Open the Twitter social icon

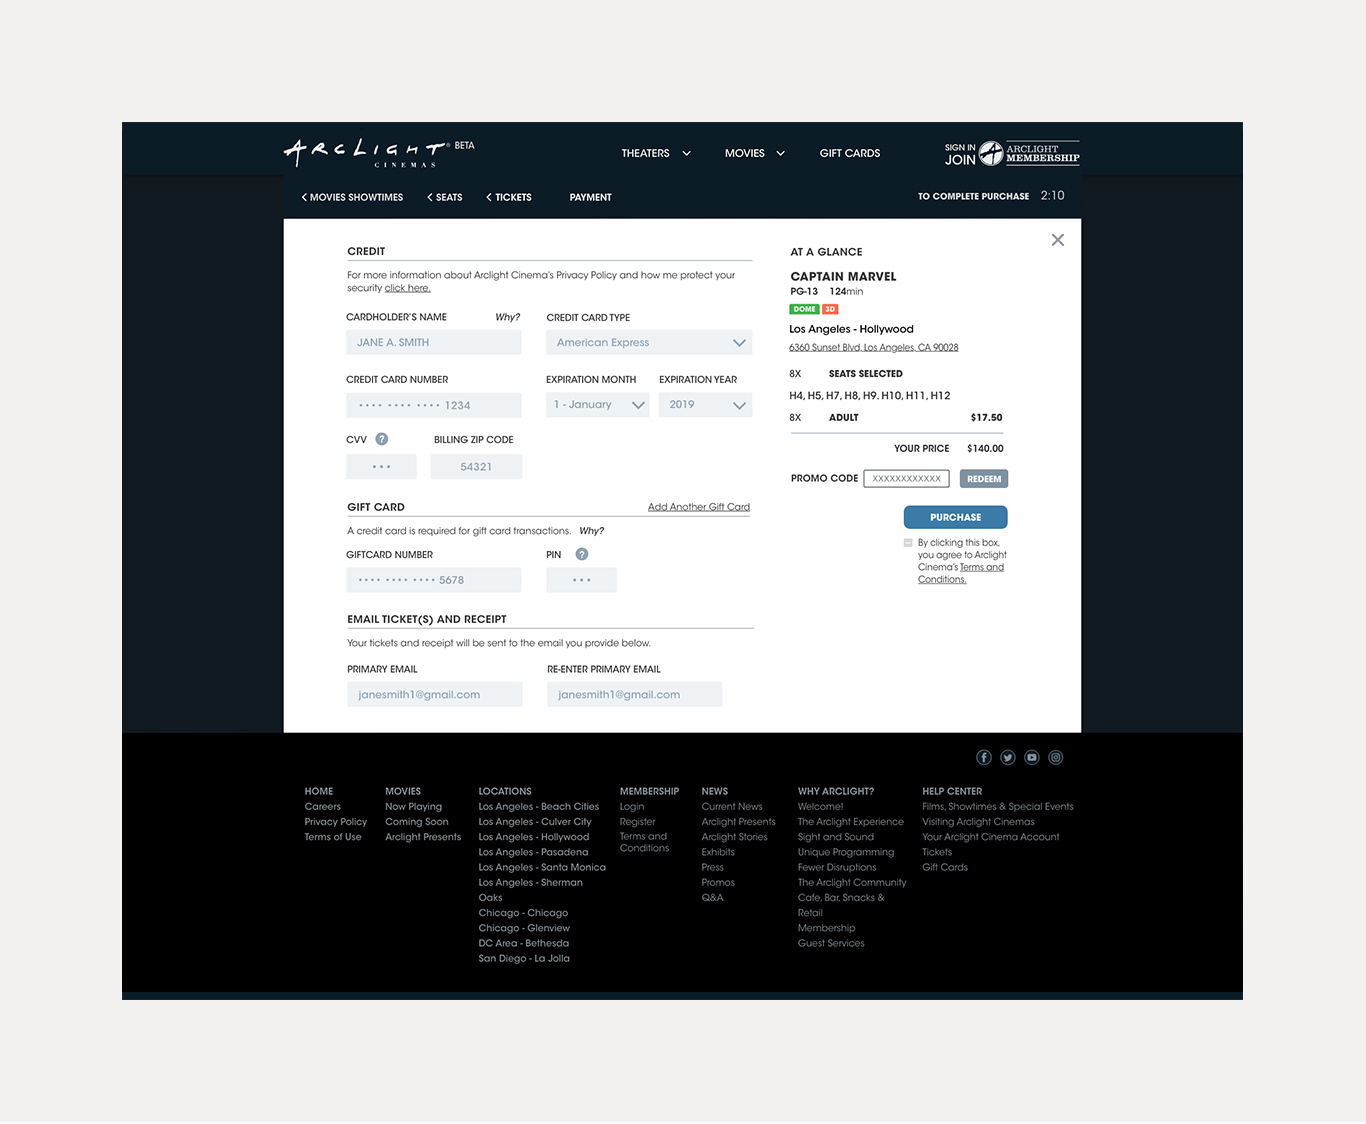tap(1008, 757)
